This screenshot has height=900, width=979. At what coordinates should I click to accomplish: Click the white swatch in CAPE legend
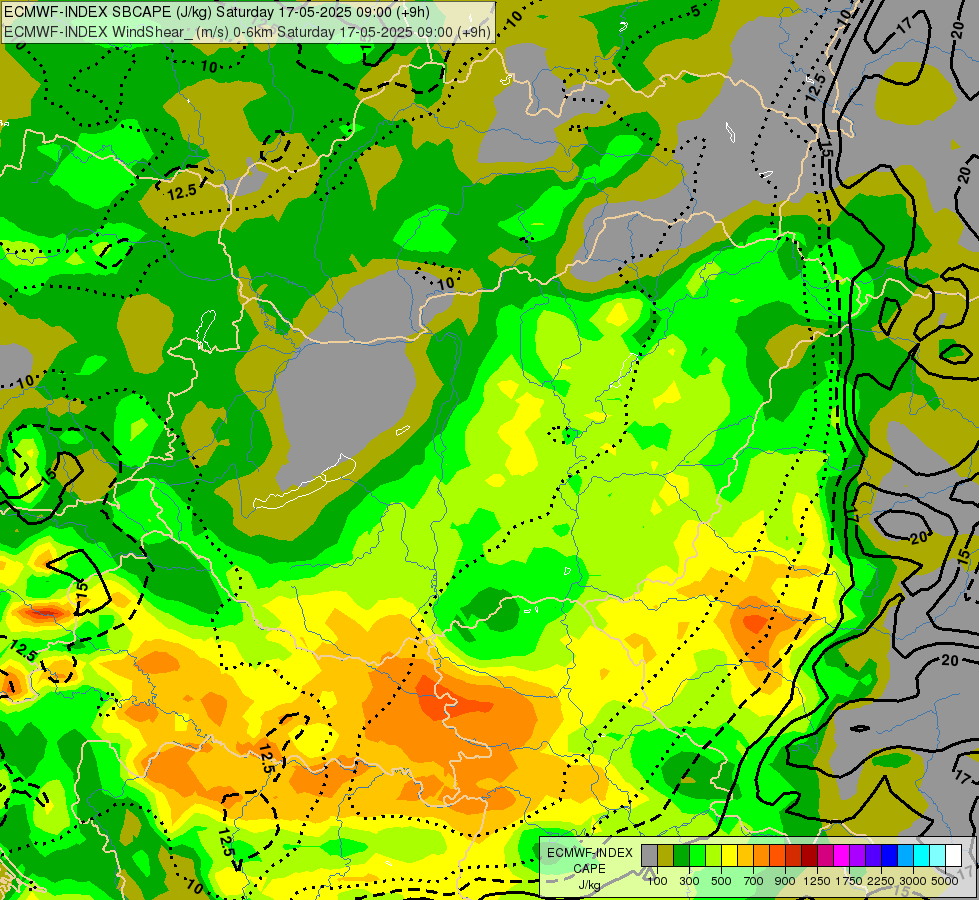(x=953, y=855)
